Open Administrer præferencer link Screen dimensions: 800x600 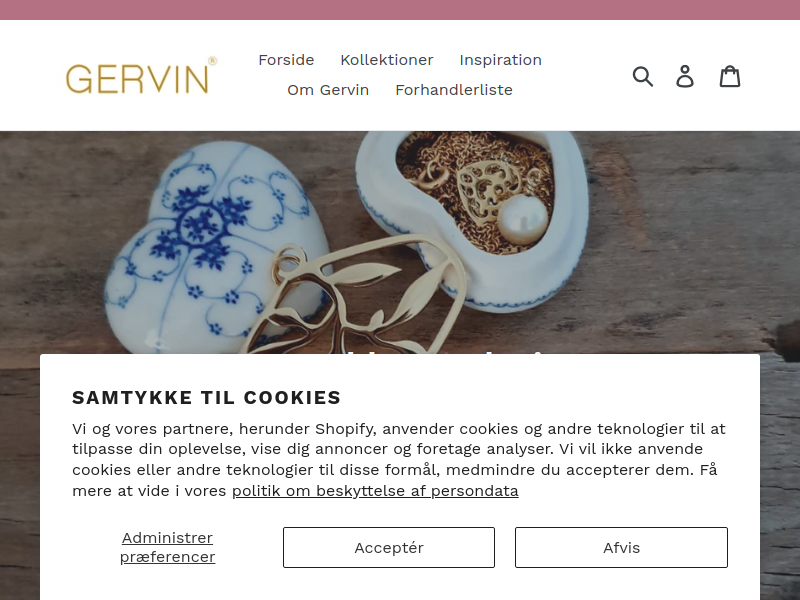(167, 547)
